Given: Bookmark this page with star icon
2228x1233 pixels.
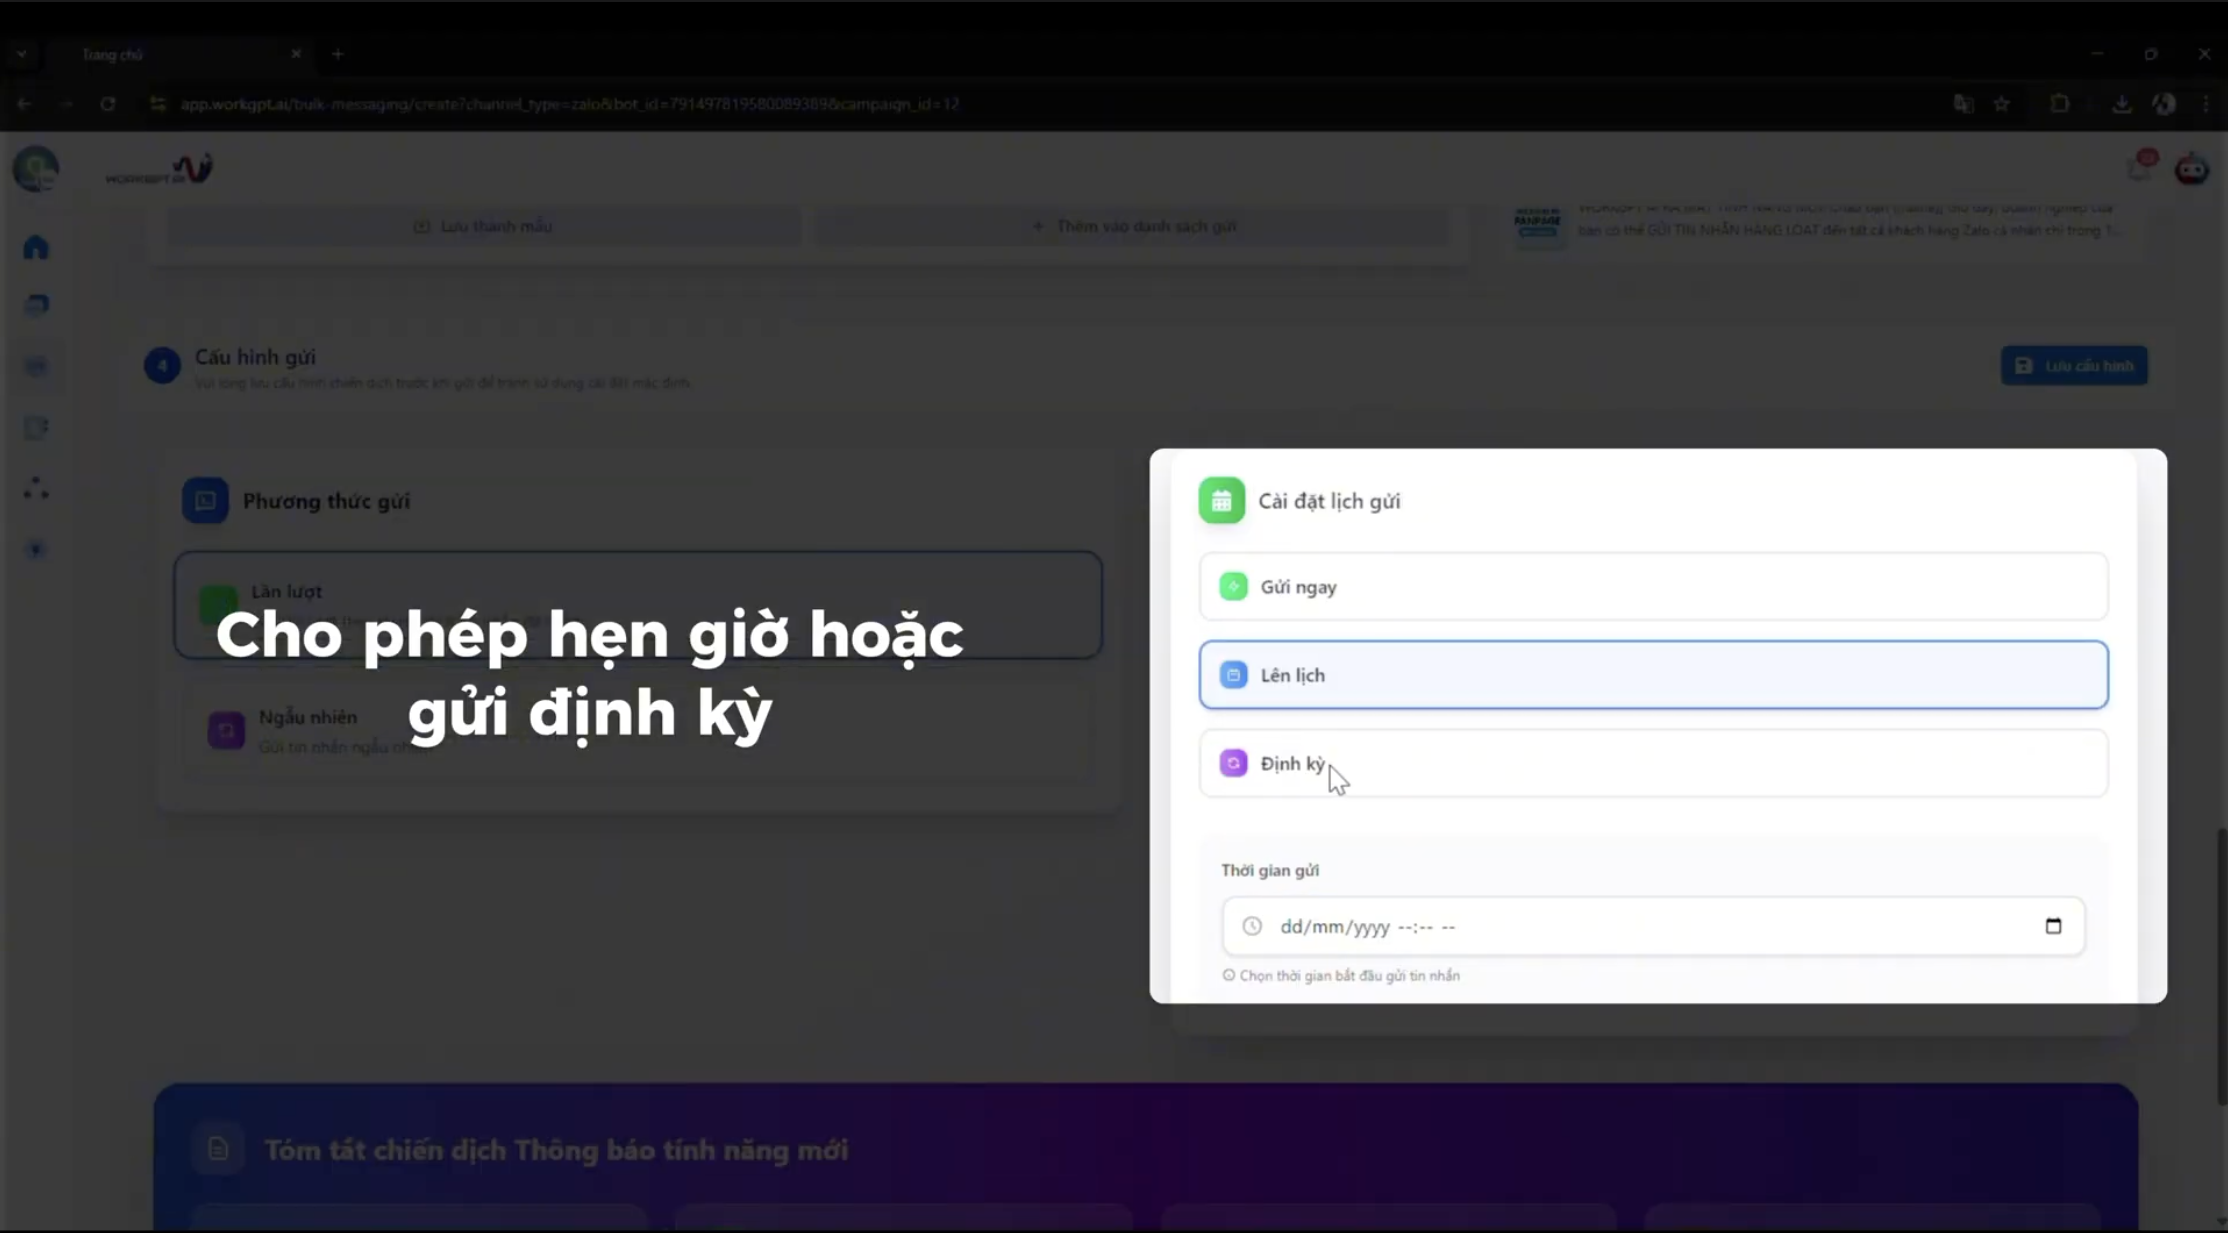Looking at the screenshot, I should (2002, 103).
